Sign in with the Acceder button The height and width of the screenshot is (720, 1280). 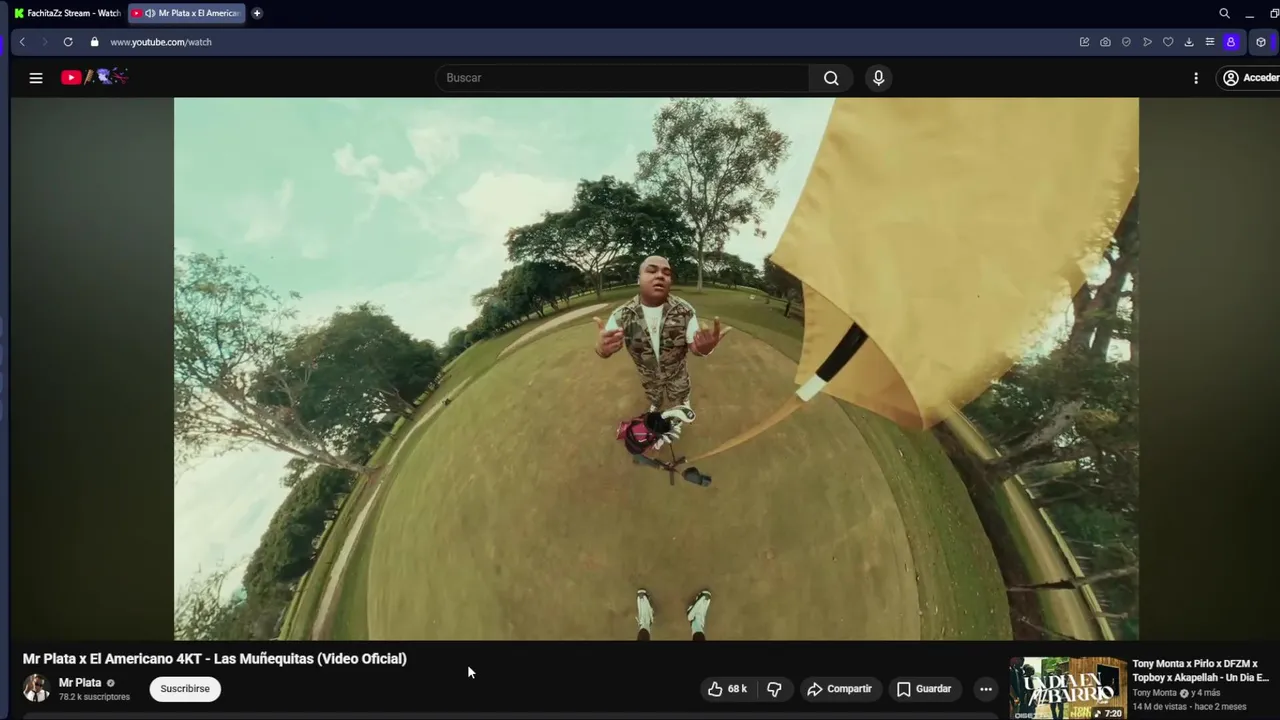pyautogui.click(x=1250, y=78)
